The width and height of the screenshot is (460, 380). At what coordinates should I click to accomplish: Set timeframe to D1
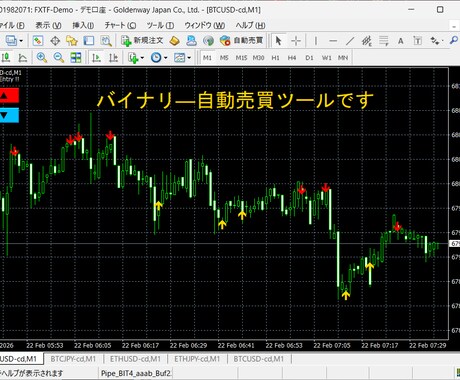pos(309,58)
